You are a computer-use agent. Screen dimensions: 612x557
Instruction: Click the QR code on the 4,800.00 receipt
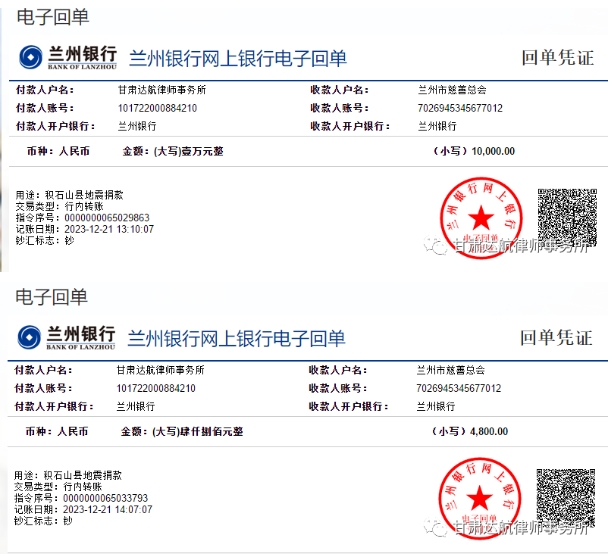[566, 498]
